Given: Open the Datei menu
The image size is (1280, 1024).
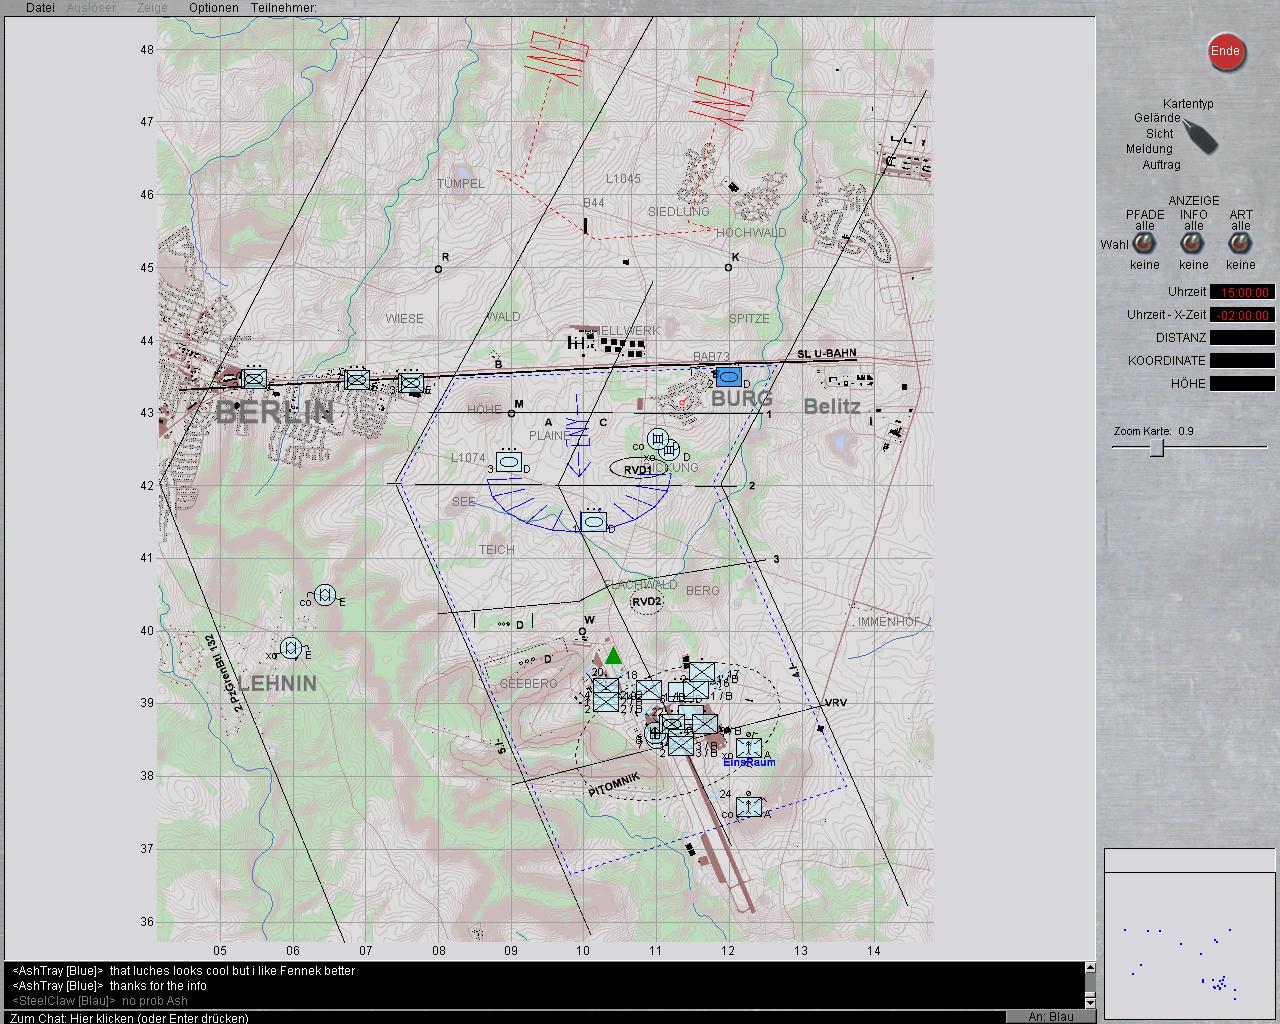Looking at the screenshot, I should (40, 8).
